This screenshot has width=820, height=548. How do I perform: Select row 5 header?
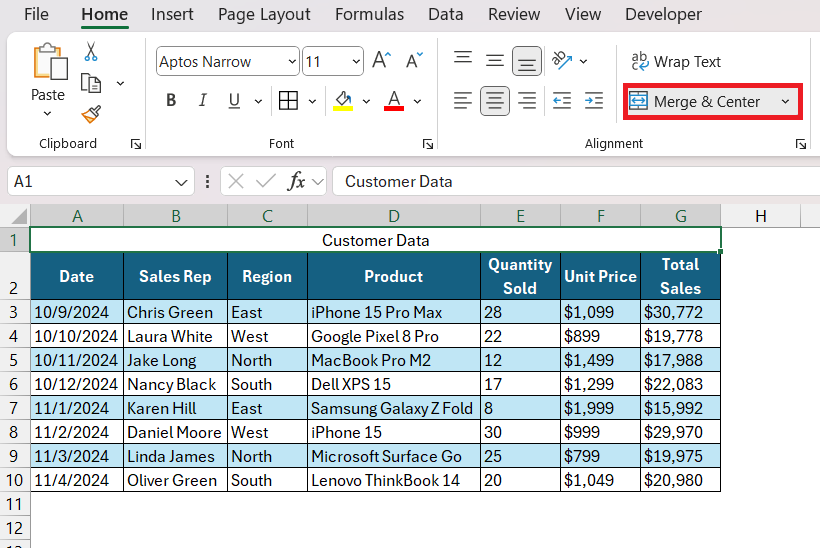coord(14,360)
